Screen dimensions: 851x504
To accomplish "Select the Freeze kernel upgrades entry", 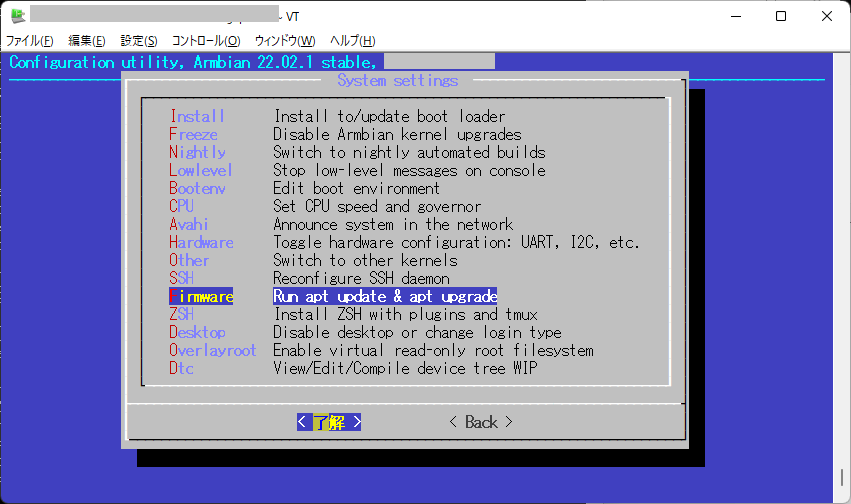I will click(x=345, y=134).
